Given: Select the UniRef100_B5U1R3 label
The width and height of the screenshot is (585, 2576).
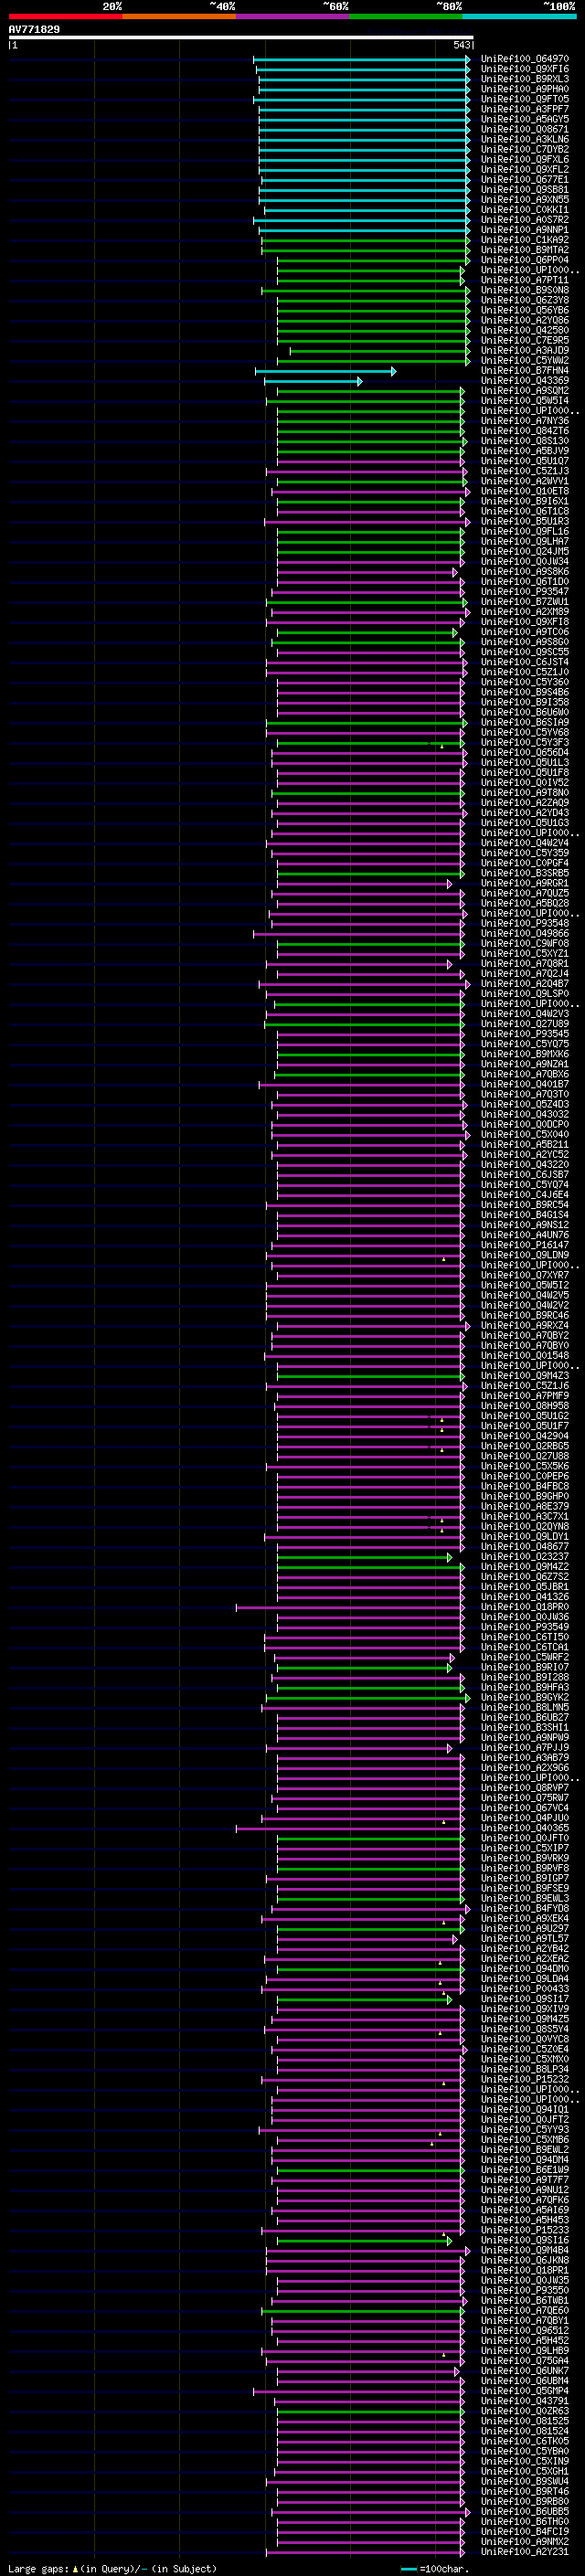Looking at the screenshot, I should (x=525, y=521).
